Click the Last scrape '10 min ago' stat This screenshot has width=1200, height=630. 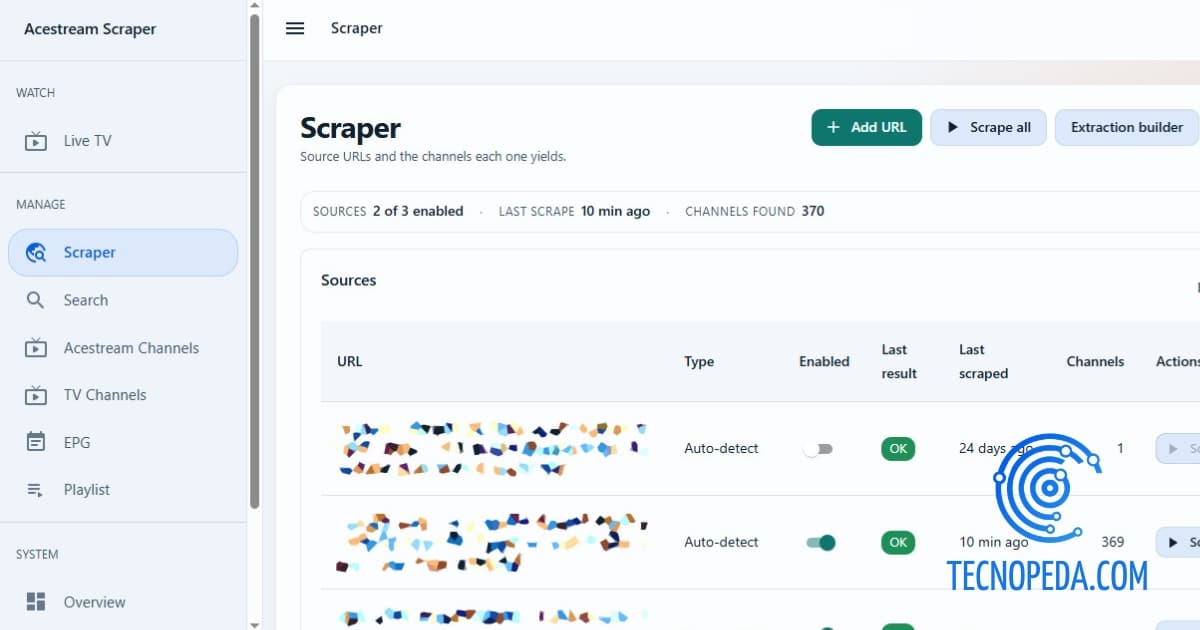(615, 212)
